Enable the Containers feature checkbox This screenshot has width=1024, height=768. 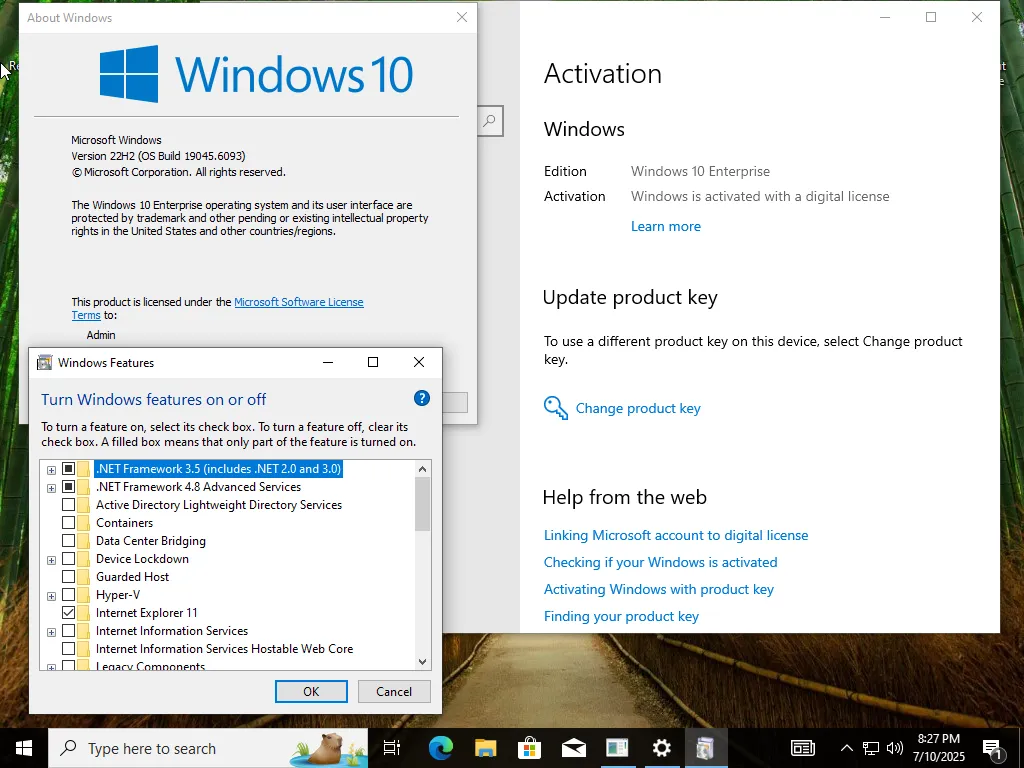coord(69,522)
